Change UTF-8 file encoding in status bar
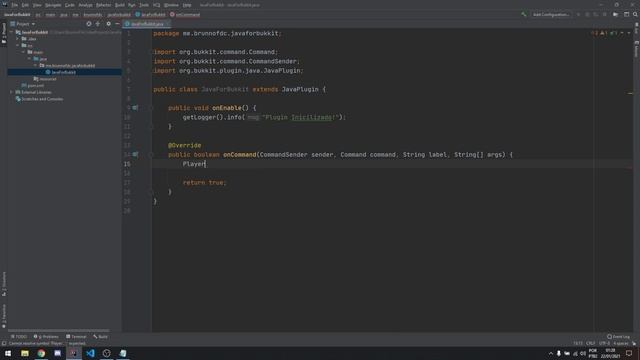Image resolution: width=640 pixels, height=360 pixels. 604,344
